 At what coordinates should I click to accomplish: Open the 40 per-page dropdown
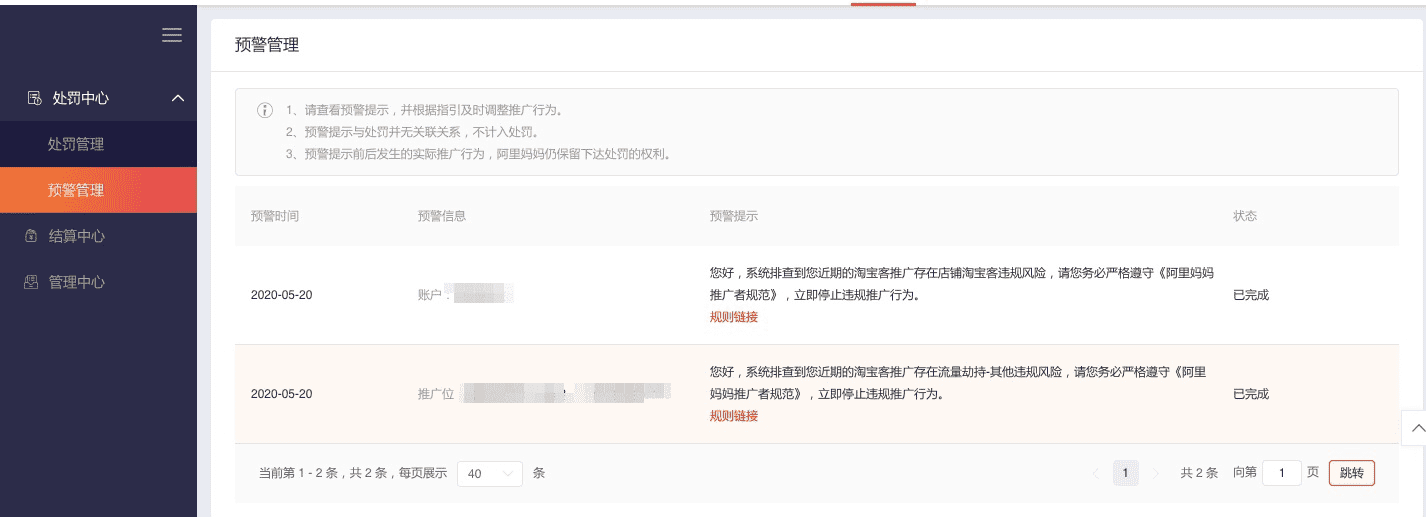(x=490, y=473)
